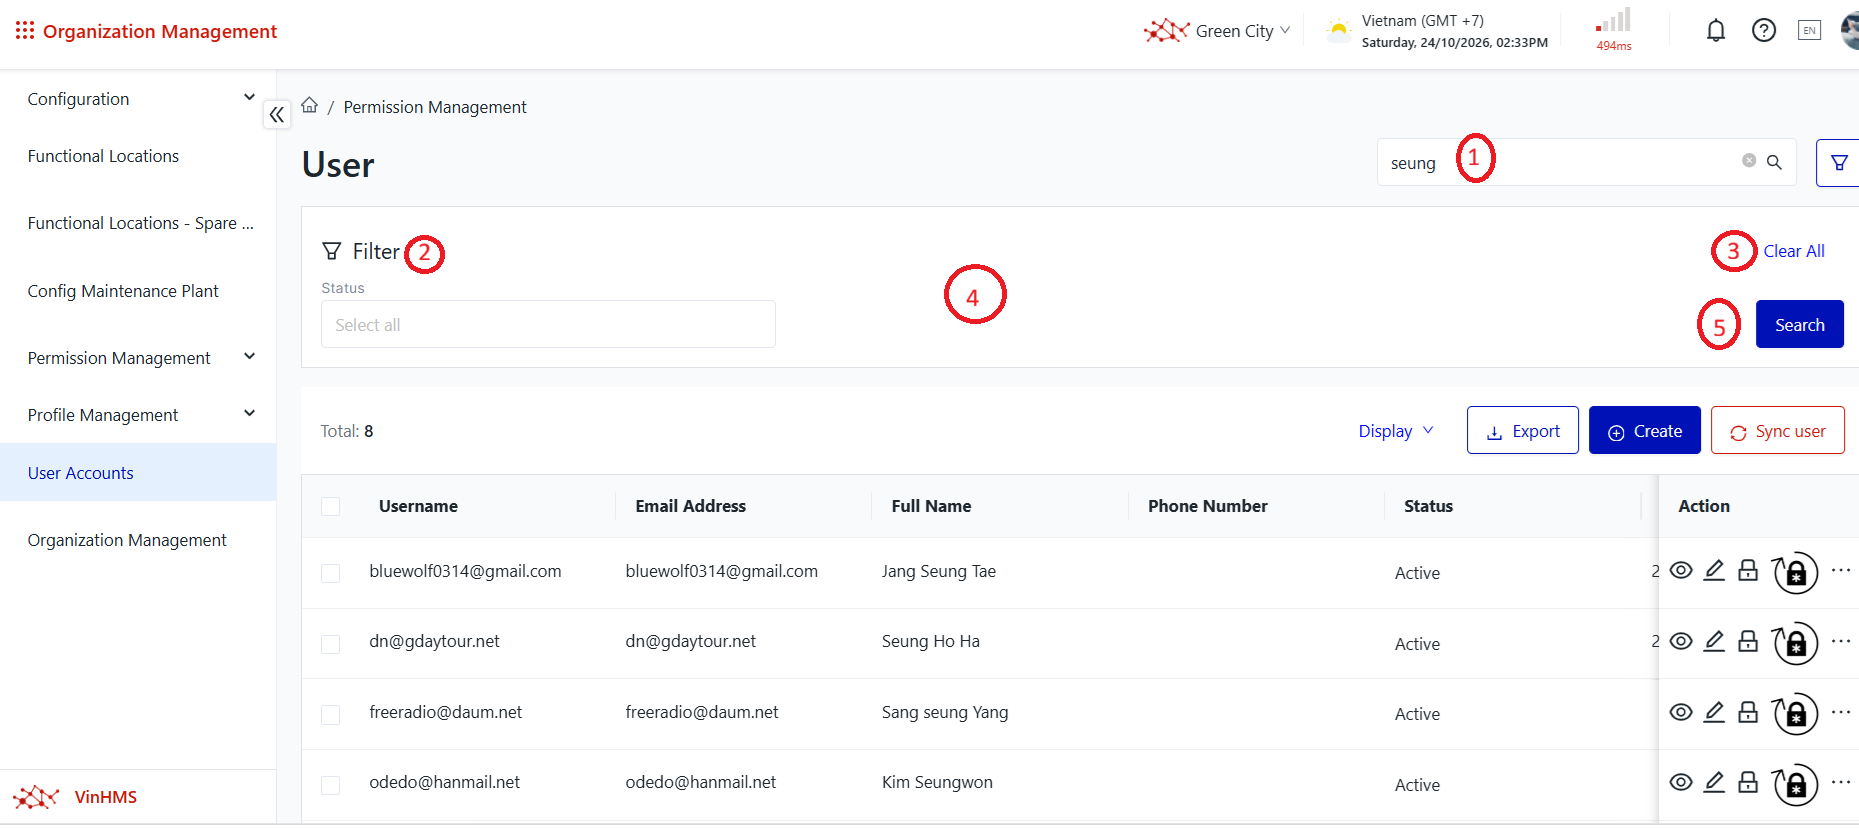The image size is (1859, 829).
Task: View details of the dn@gdaytour.net user via the eye icon
Action: pyautogui.click(x=1681, y=641)
